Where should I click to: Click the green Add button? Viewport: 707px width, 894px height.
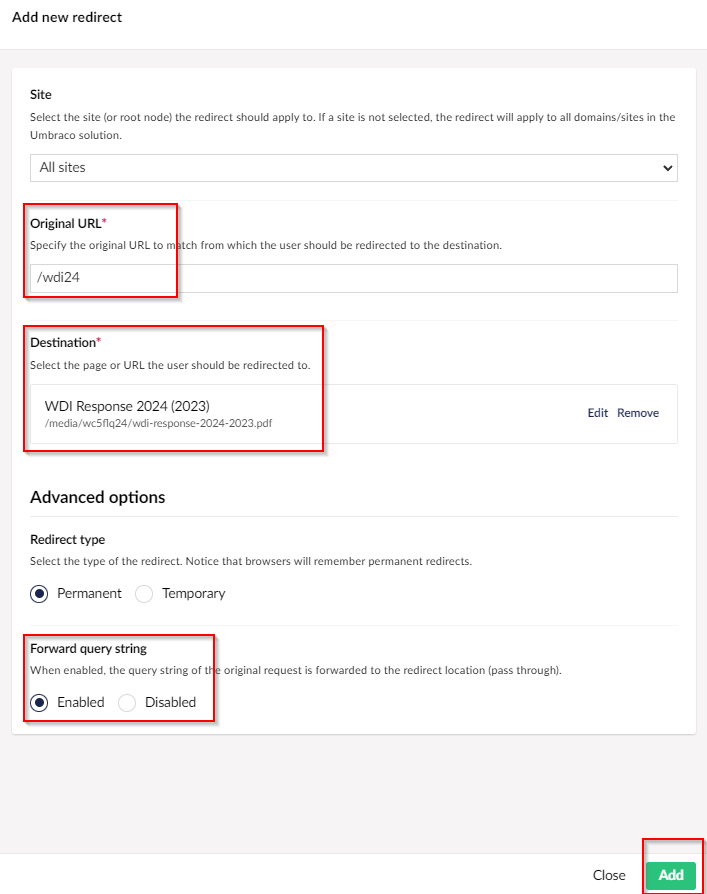pos(671,875)
